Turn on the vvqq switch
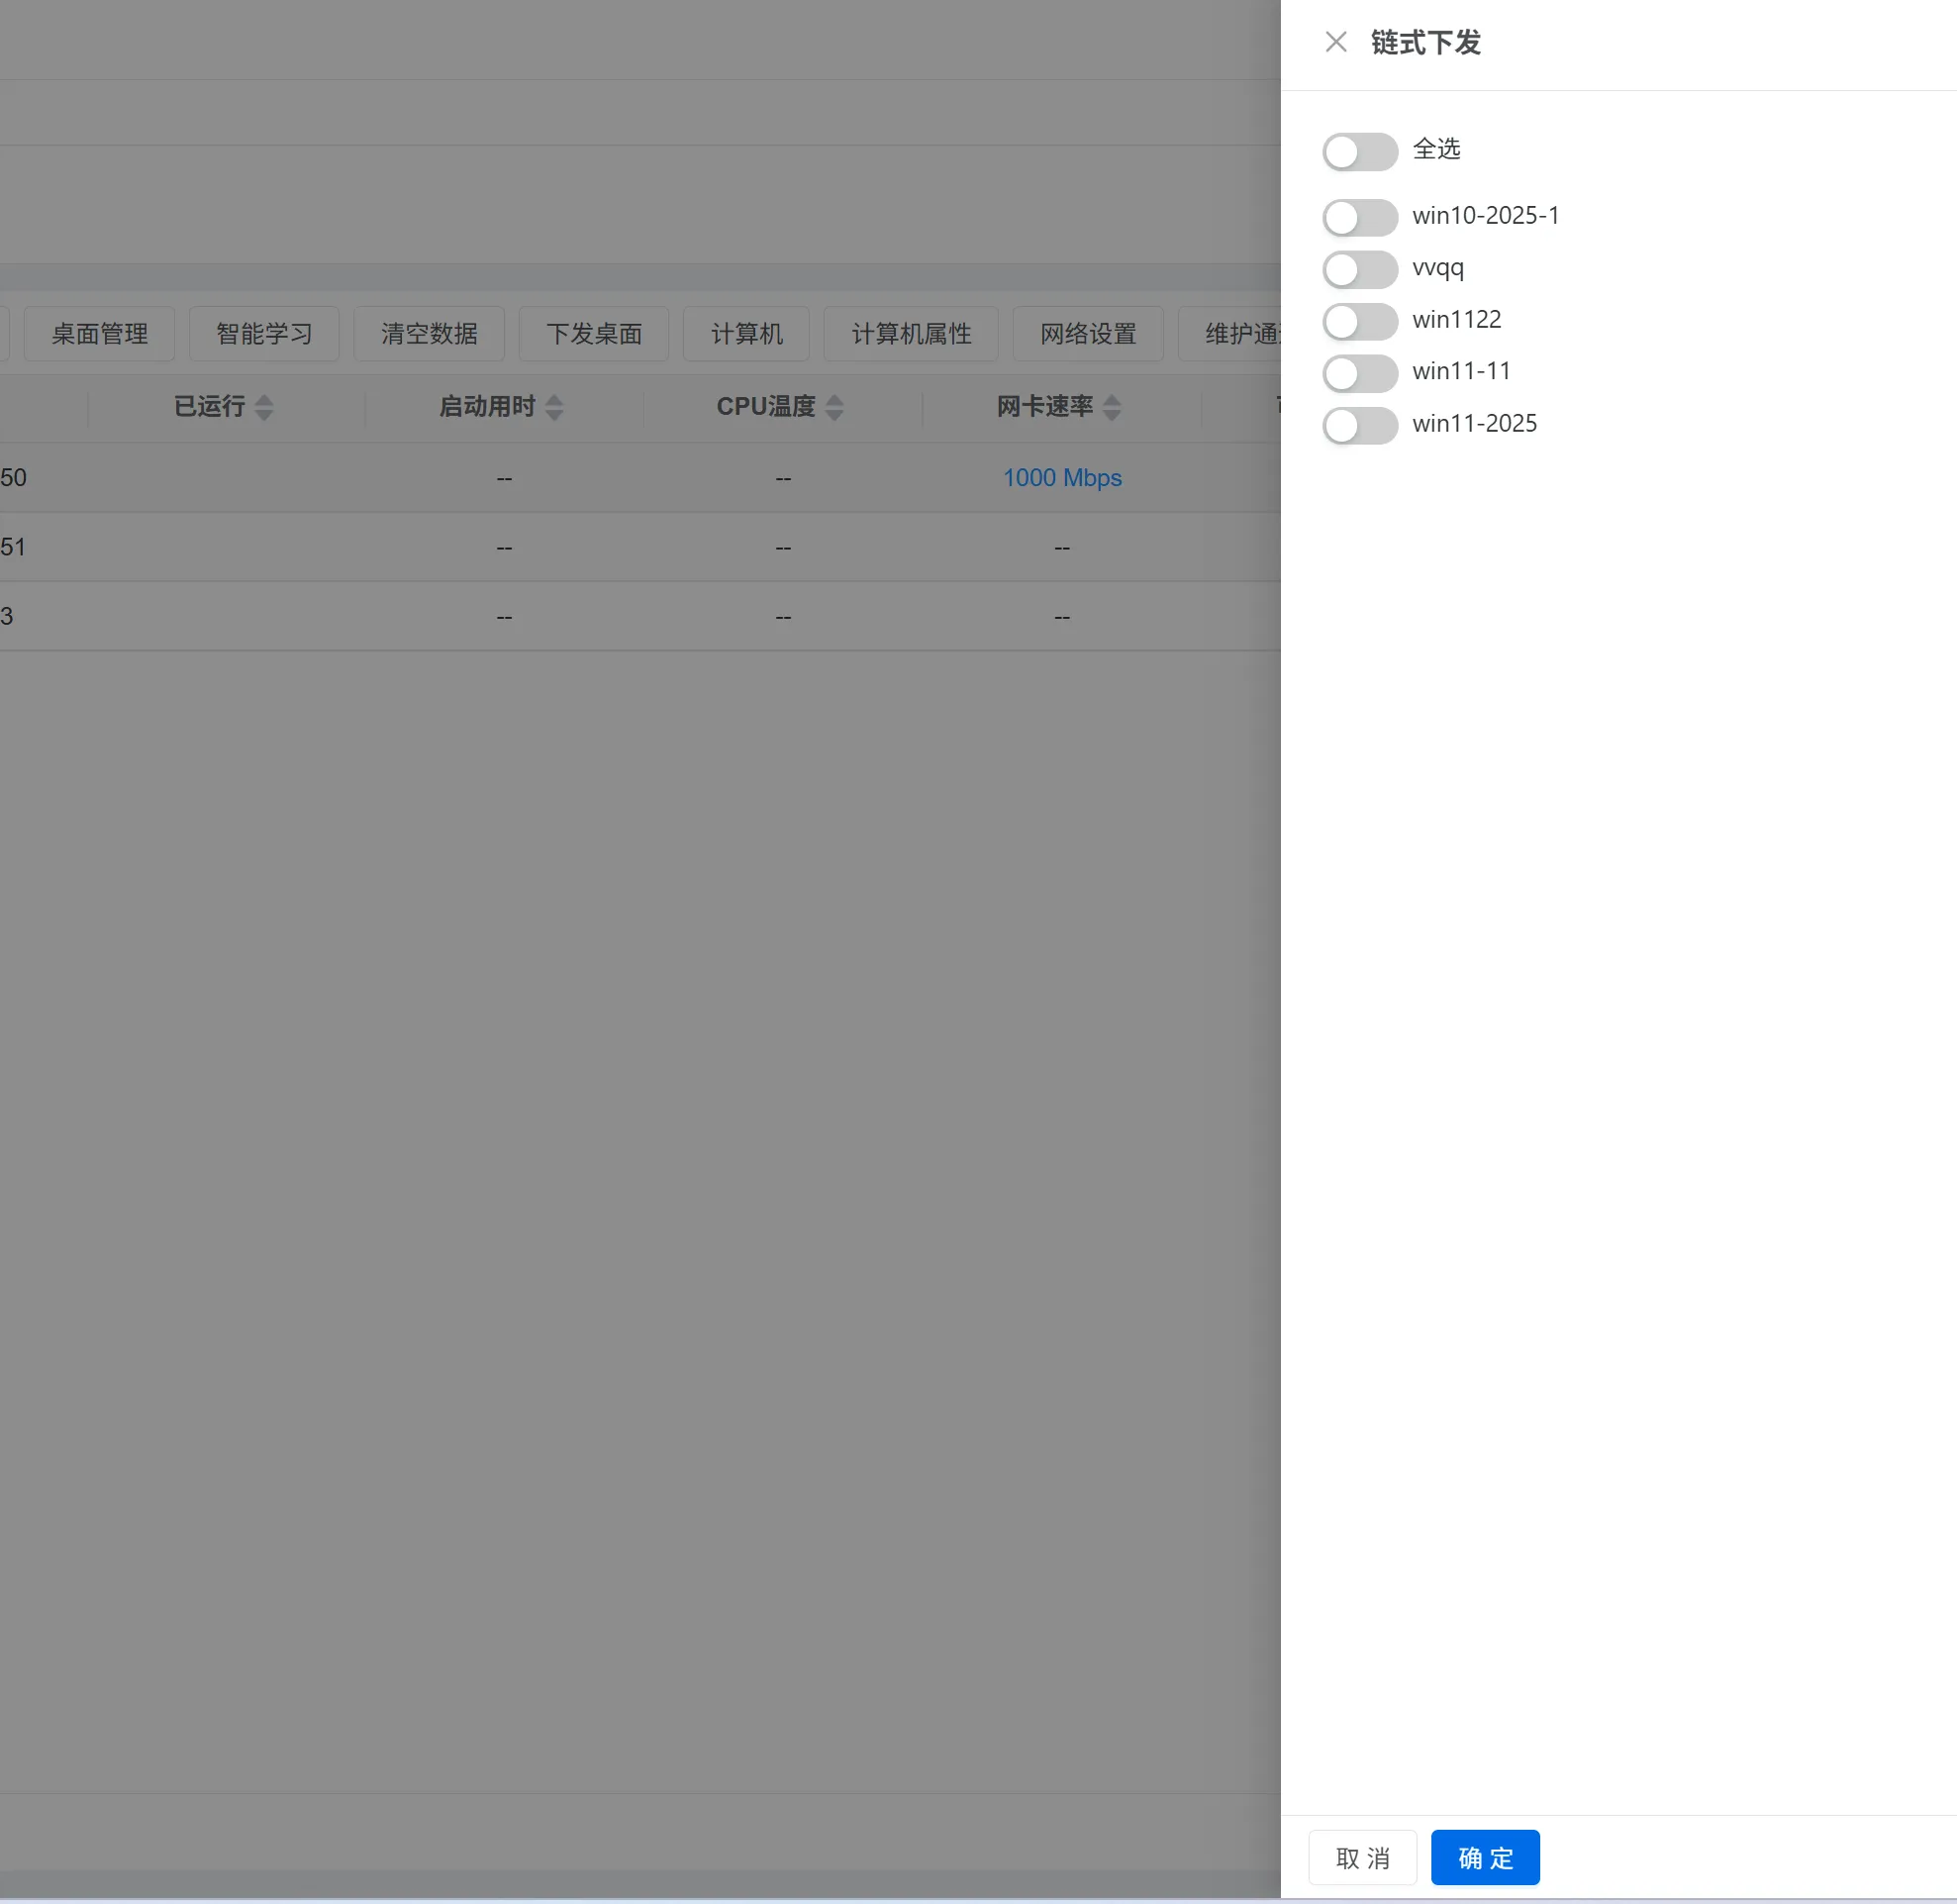Screen dimensions: 1957x1904 click(x=1359, y=269)
